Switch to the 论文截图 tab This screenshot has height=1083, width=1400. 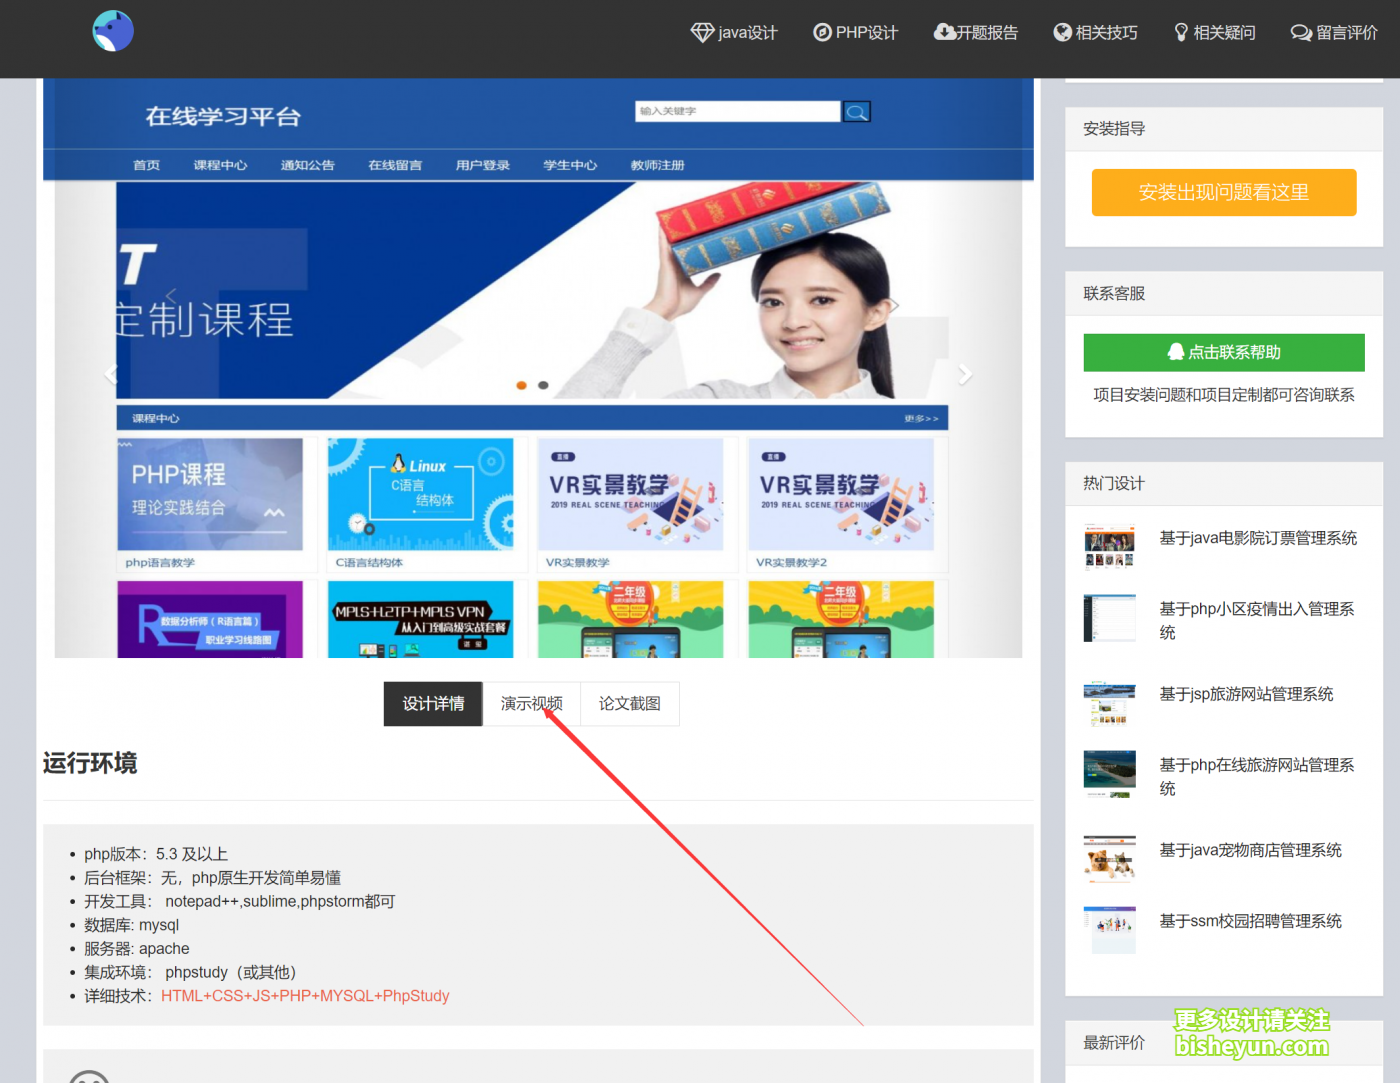click(629, 704)
